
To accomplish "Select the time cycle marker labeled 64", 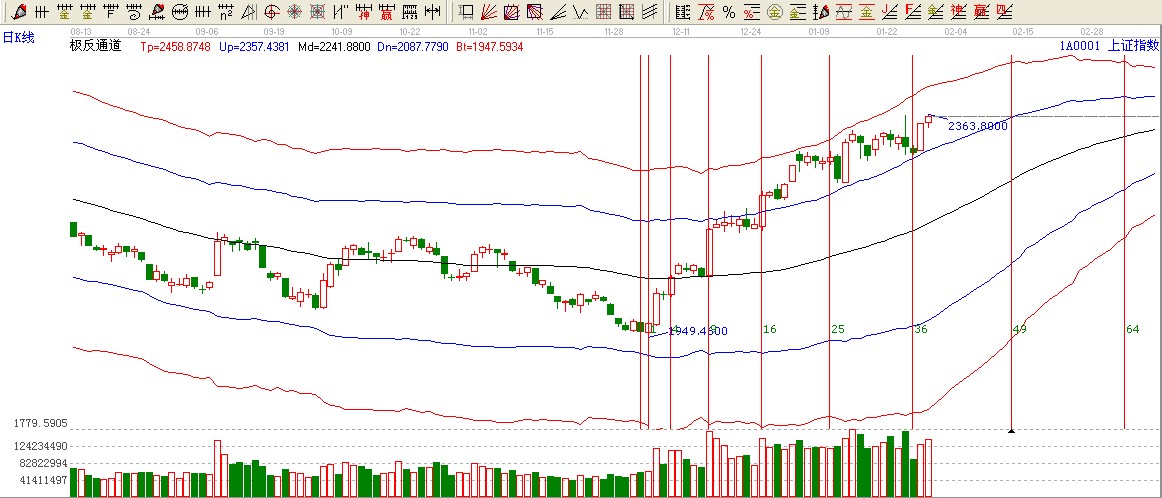I will tap(1132, 329).
